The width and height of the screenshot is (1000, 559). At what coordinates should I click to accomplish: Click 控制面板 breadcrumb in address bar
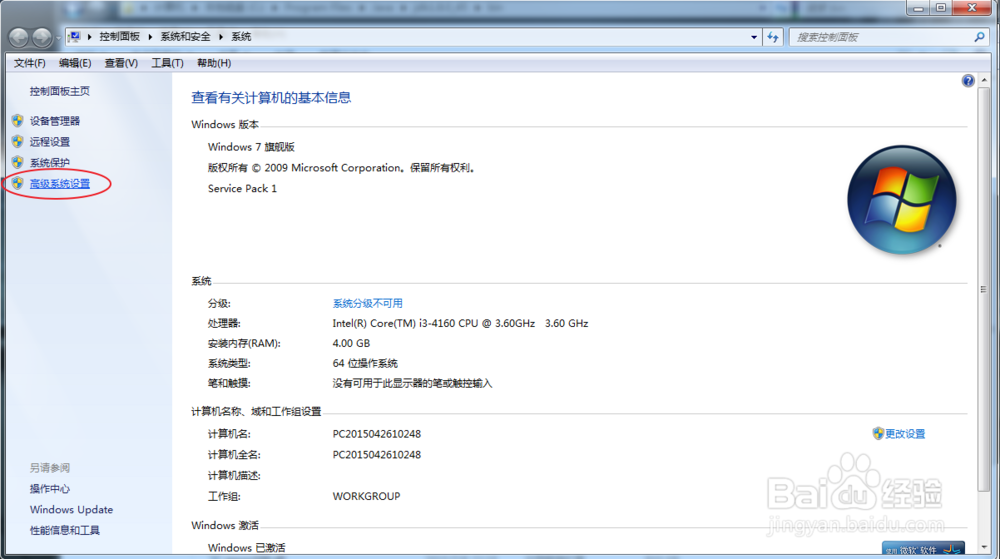tap(119, 37)
